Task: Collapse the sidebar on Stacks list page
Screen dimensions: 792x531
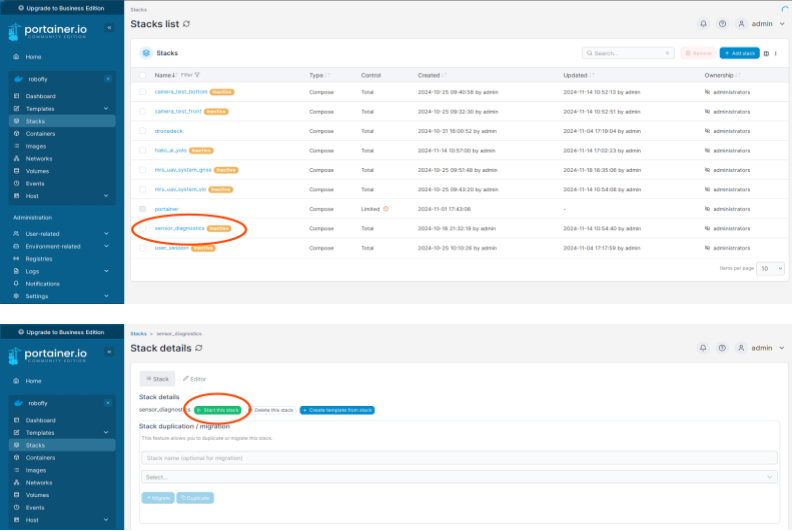Action: pos(109,28)
